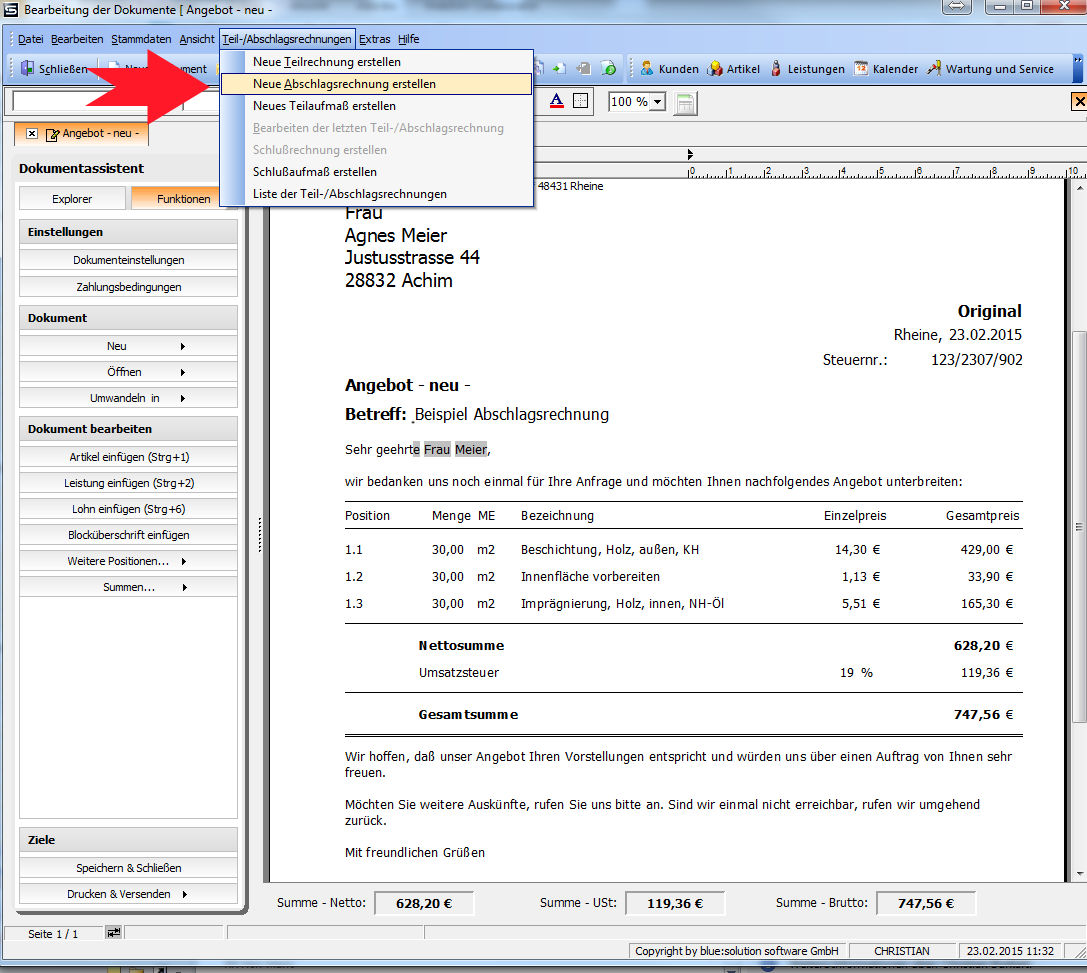Click the Zahlungsbedingungen button
This screenshot has height=973, width=1087.
(128, 287)
